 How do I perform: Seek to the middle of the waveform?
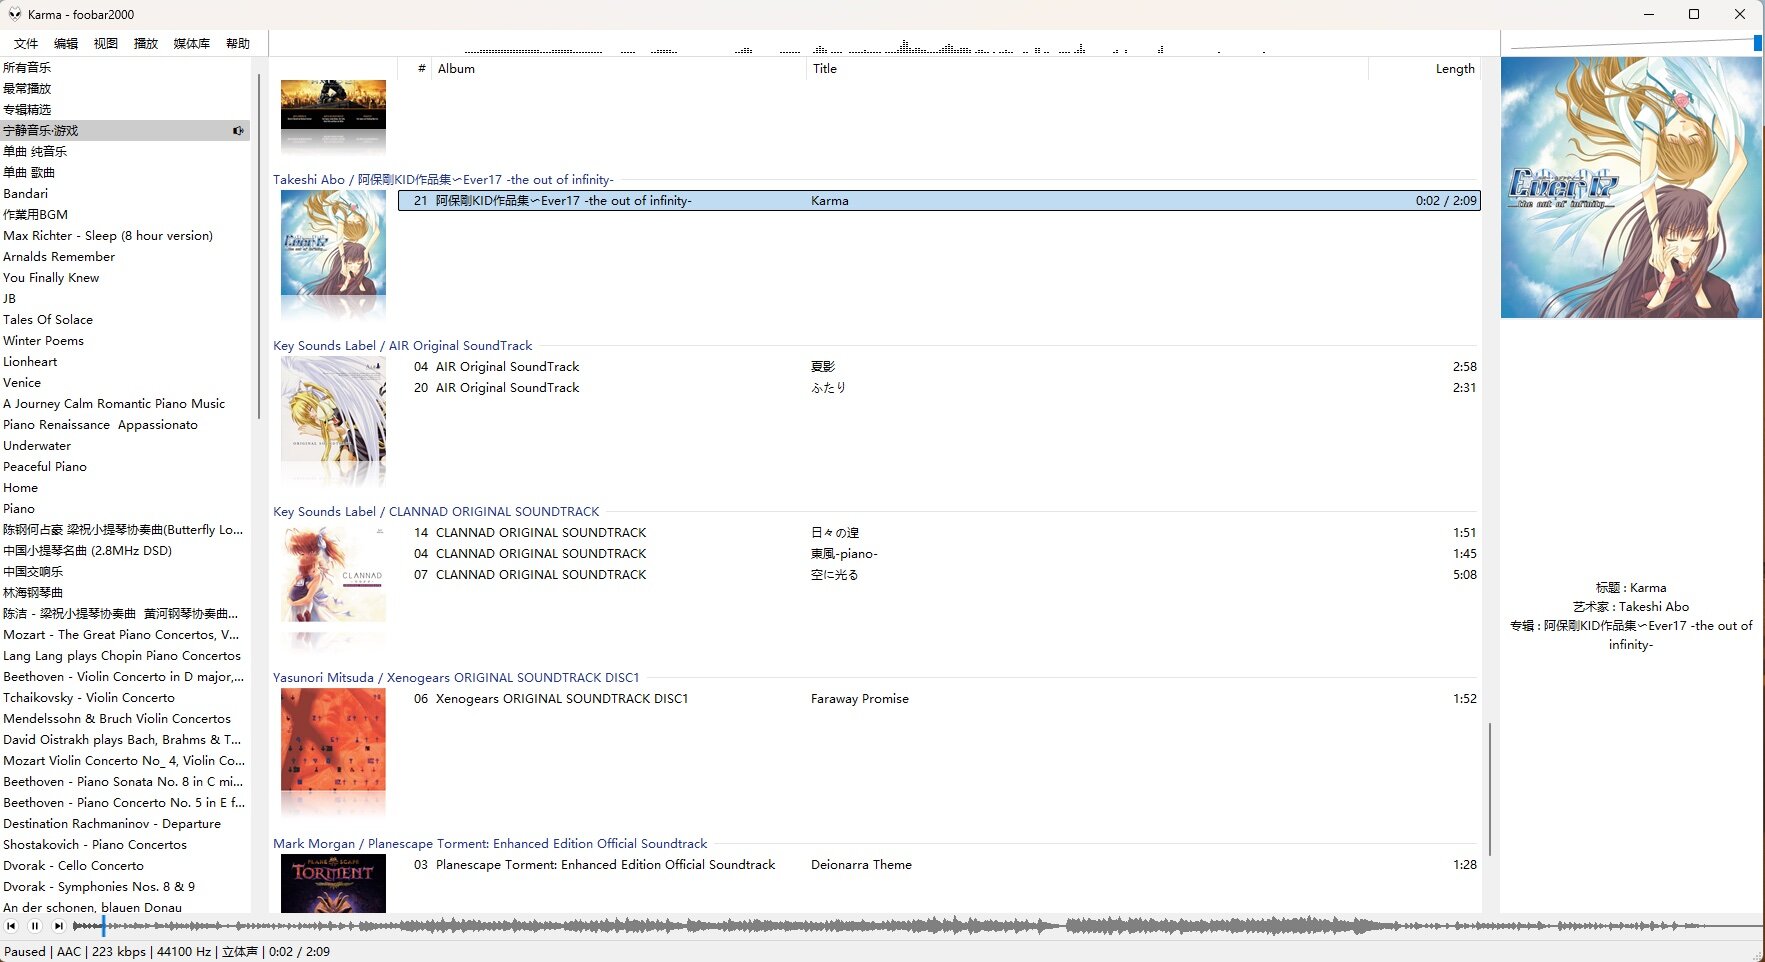(918, 926)
